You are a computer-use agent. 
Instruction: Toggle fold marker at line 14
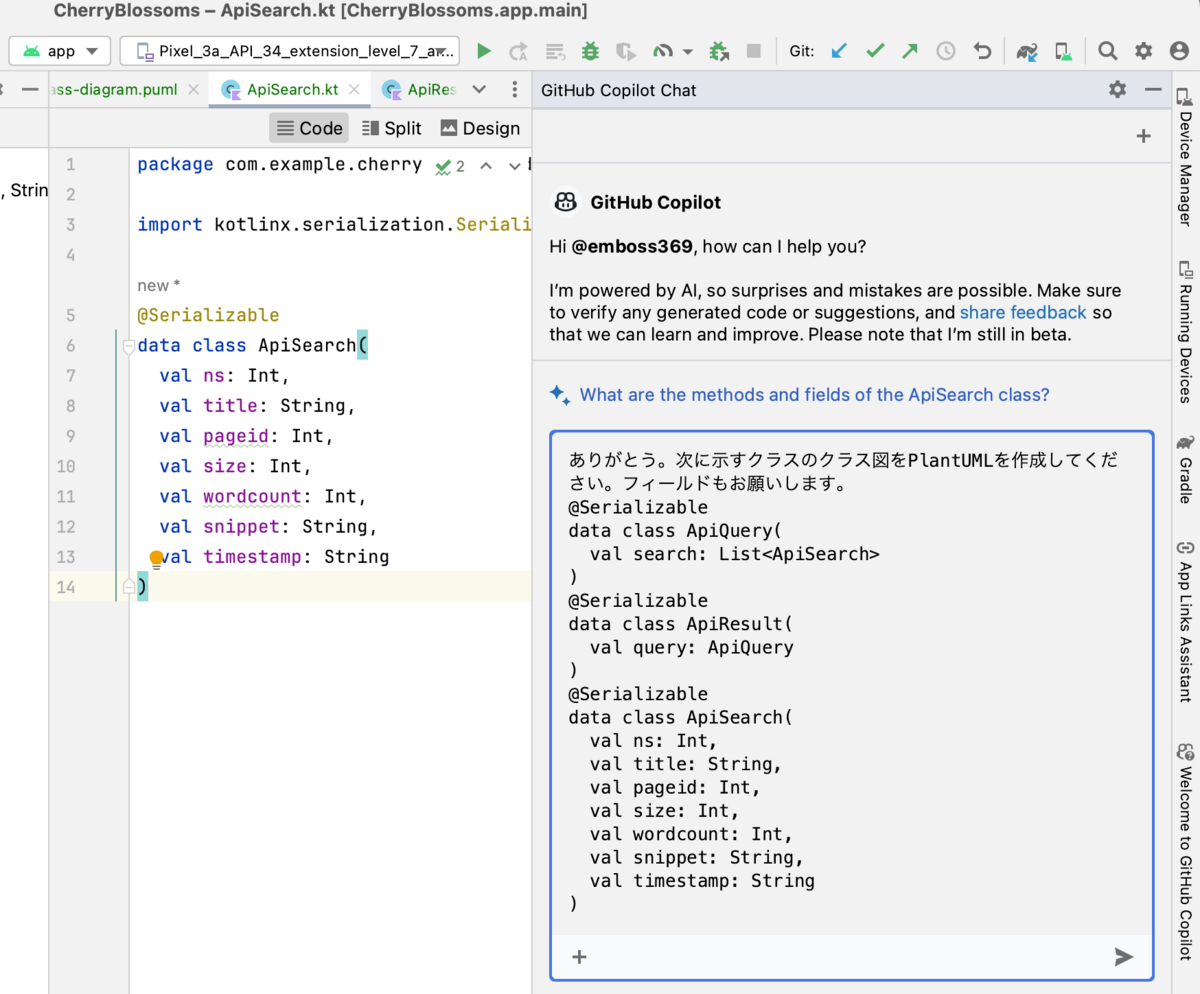pos(128,587)
